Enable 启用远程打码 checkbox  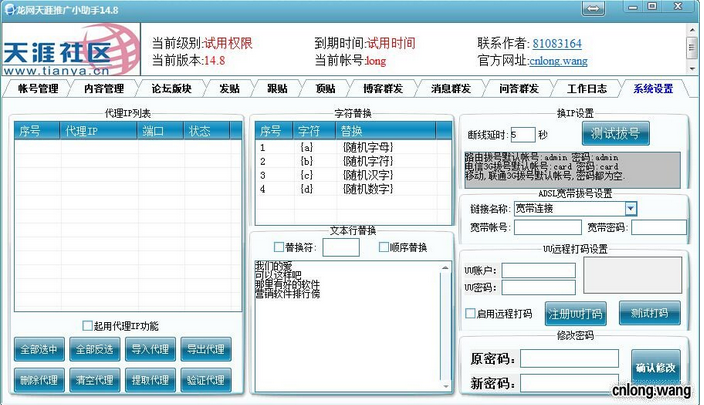(470, 313)
